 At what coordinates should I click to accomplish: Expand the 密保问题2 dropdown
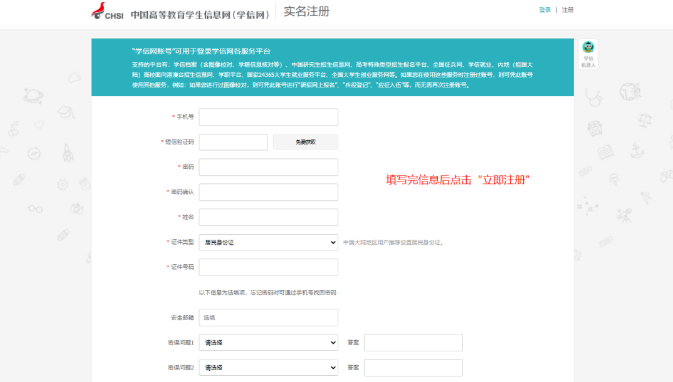tap(268, 367)
